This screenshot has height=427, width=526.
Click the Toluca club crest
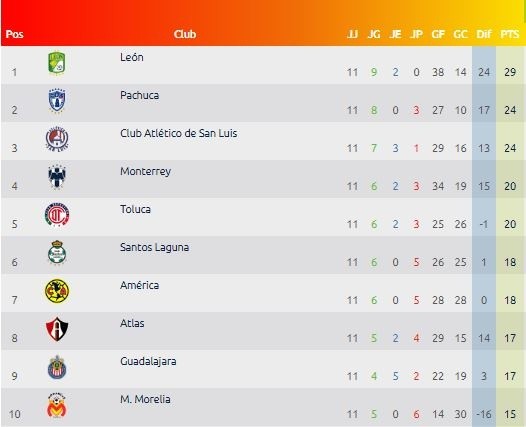click(x=57, y=215)
